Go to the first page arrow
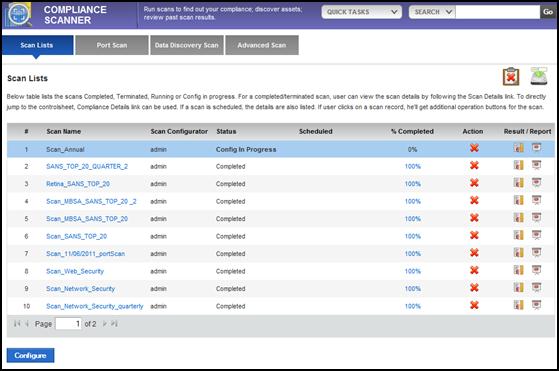This screenshot has width=559, height=371. tap(17, 324)
